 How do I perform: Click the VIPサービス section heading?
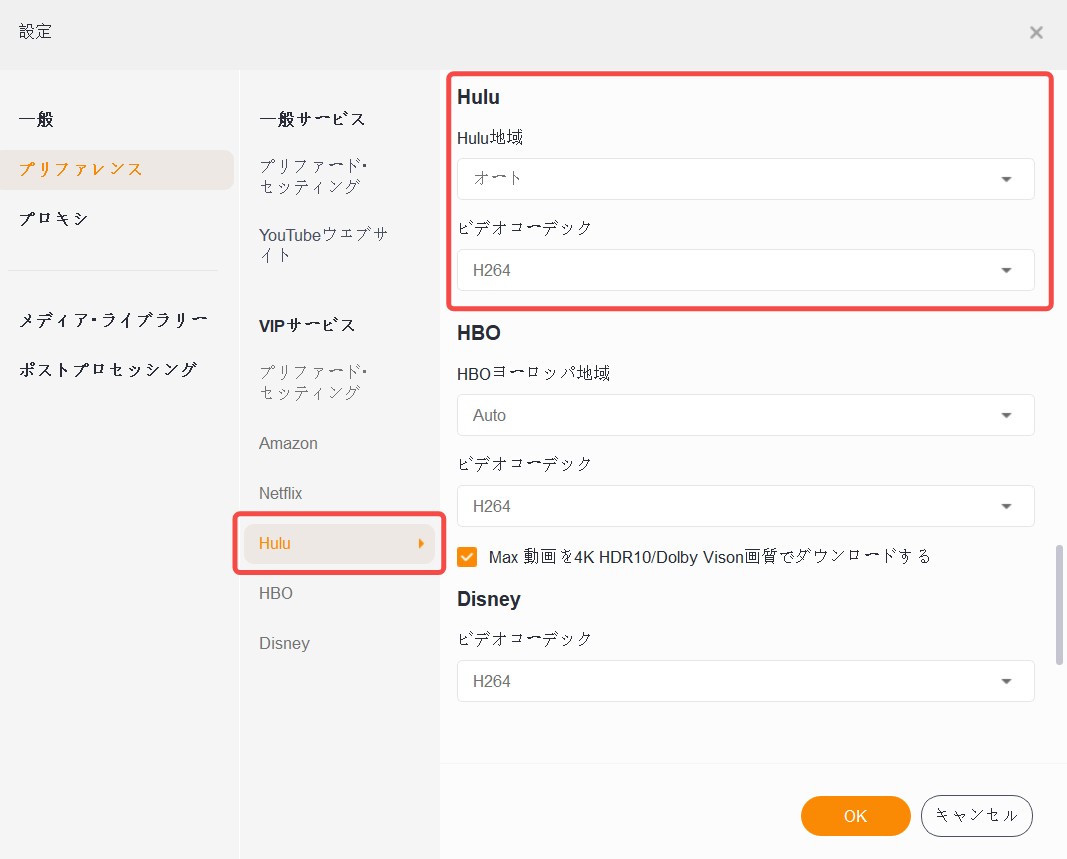[x=307, y=325]
